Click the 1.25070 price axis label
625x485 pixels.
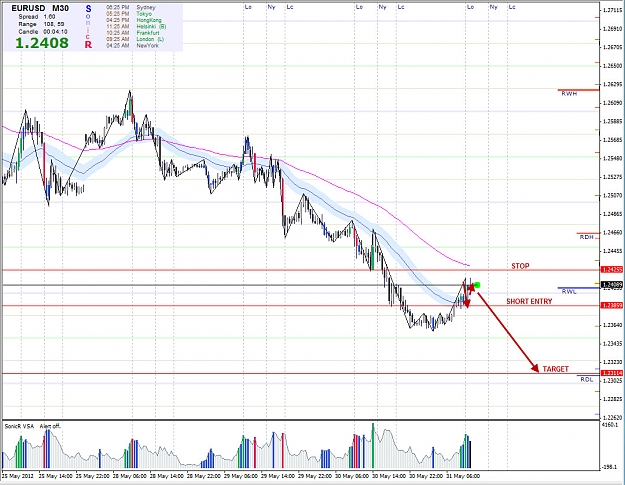coord(612,195)
